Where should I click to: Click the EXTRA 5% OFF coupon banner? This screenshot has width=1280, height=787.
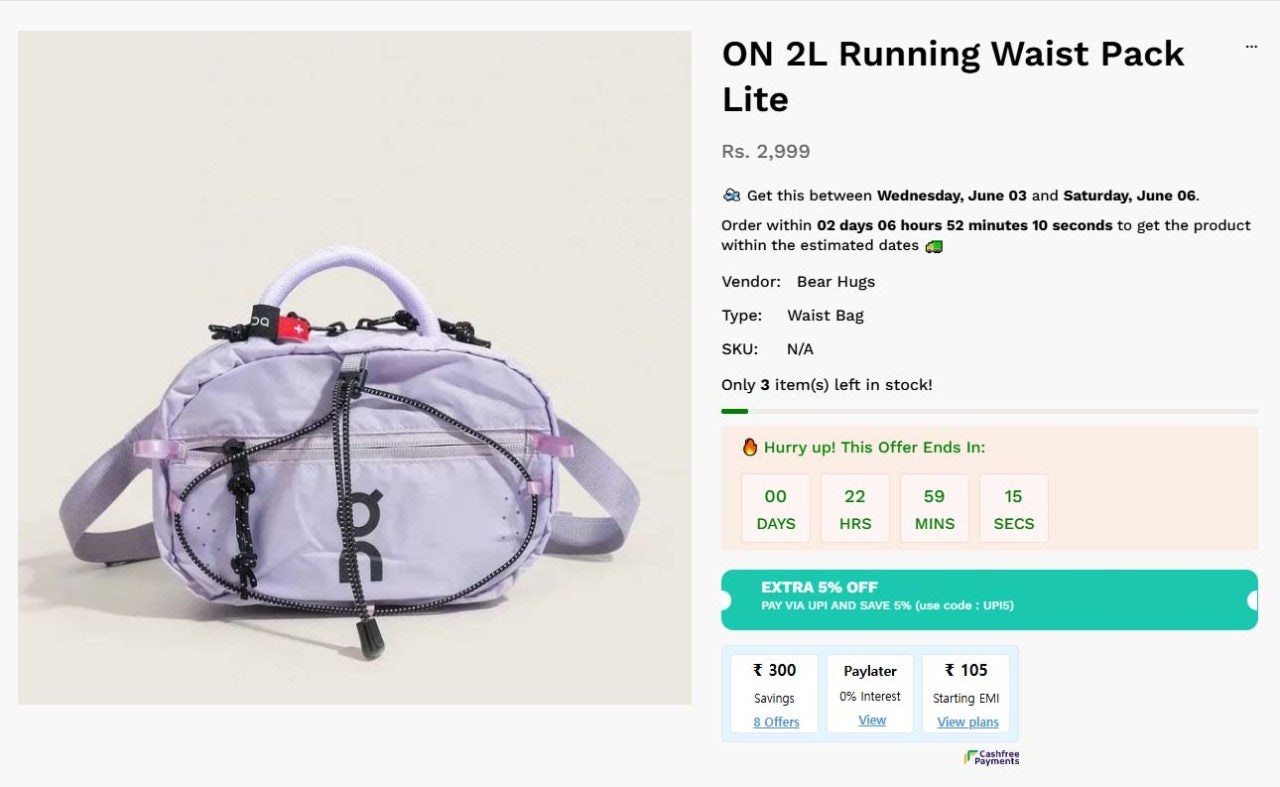tap(989, 600)
